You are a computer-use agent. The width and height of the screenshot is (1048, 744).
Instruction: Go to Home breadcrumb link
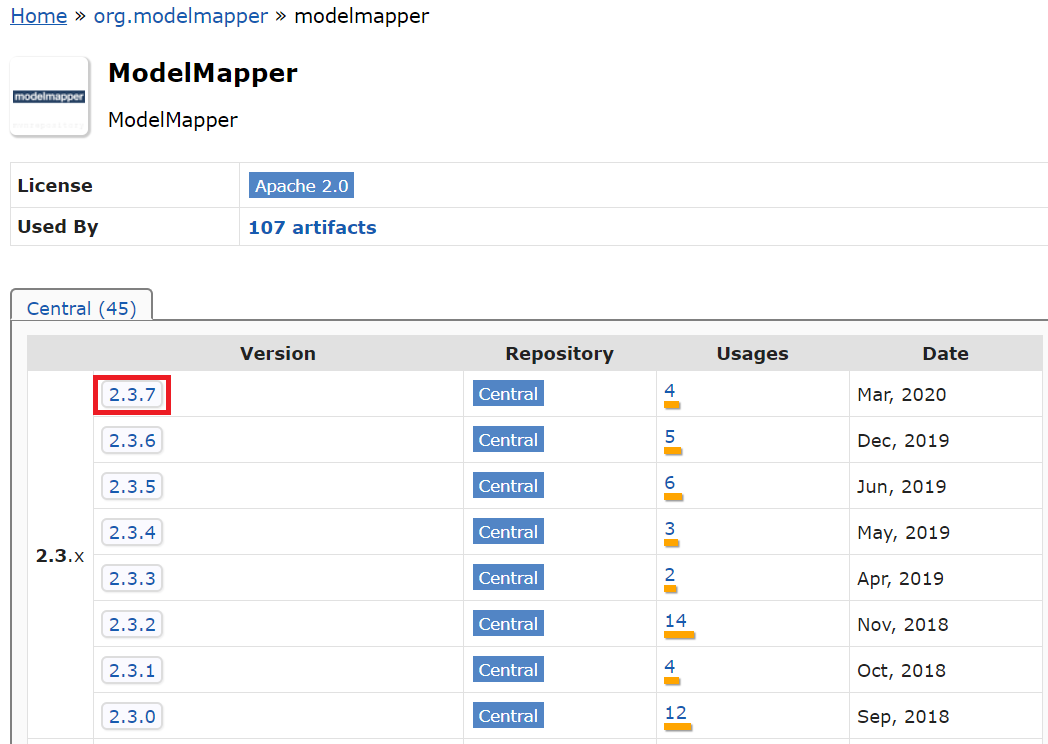click(39, 16)
